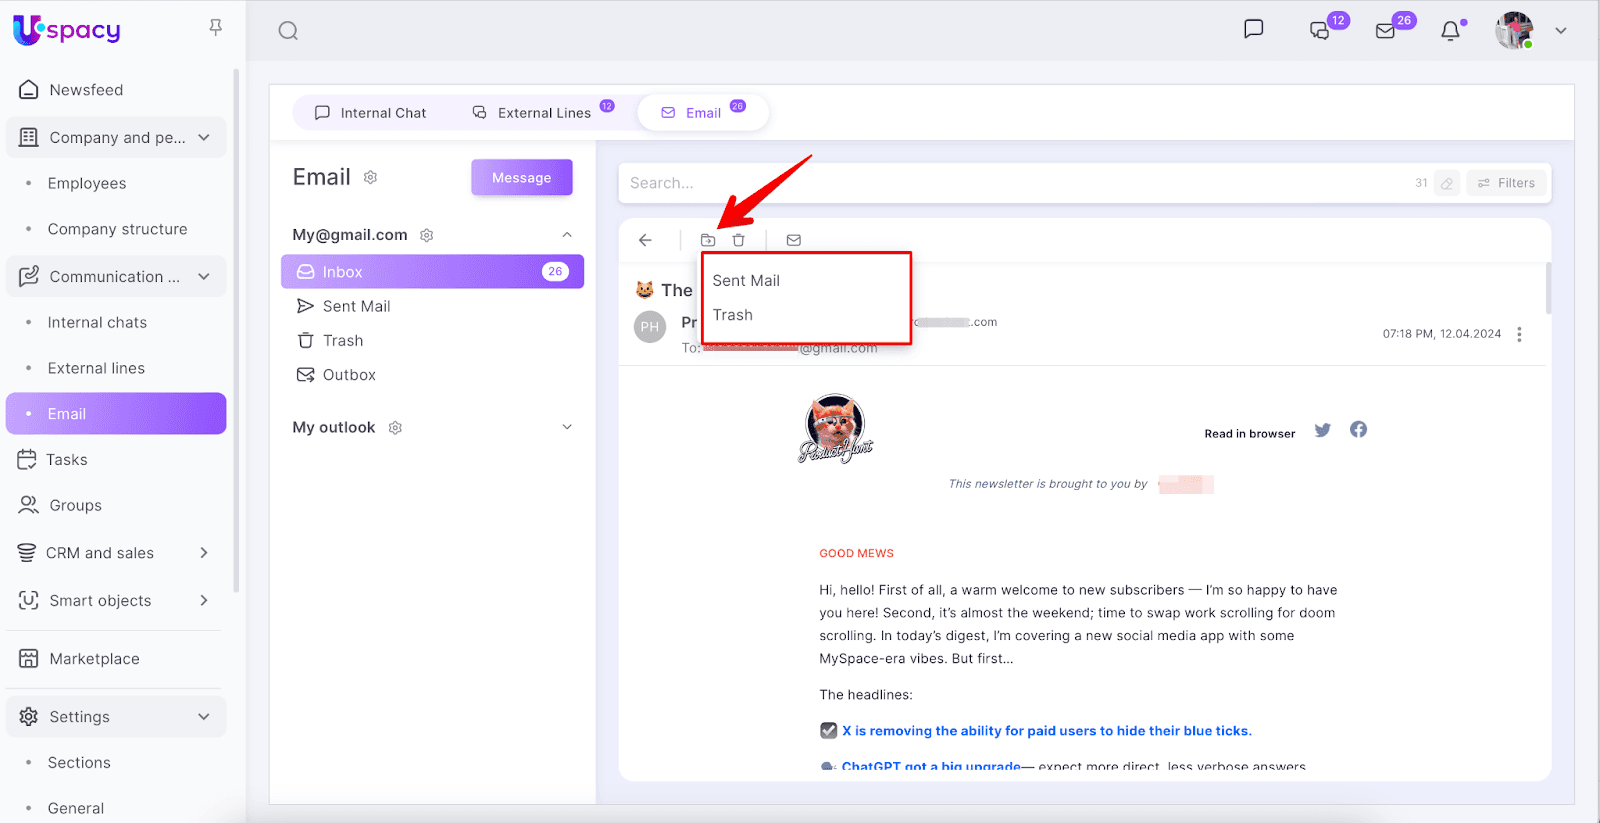Click the Twitter icon in the newsletter
This screenshot has height=823, width=1600.
pos(1322,430)
